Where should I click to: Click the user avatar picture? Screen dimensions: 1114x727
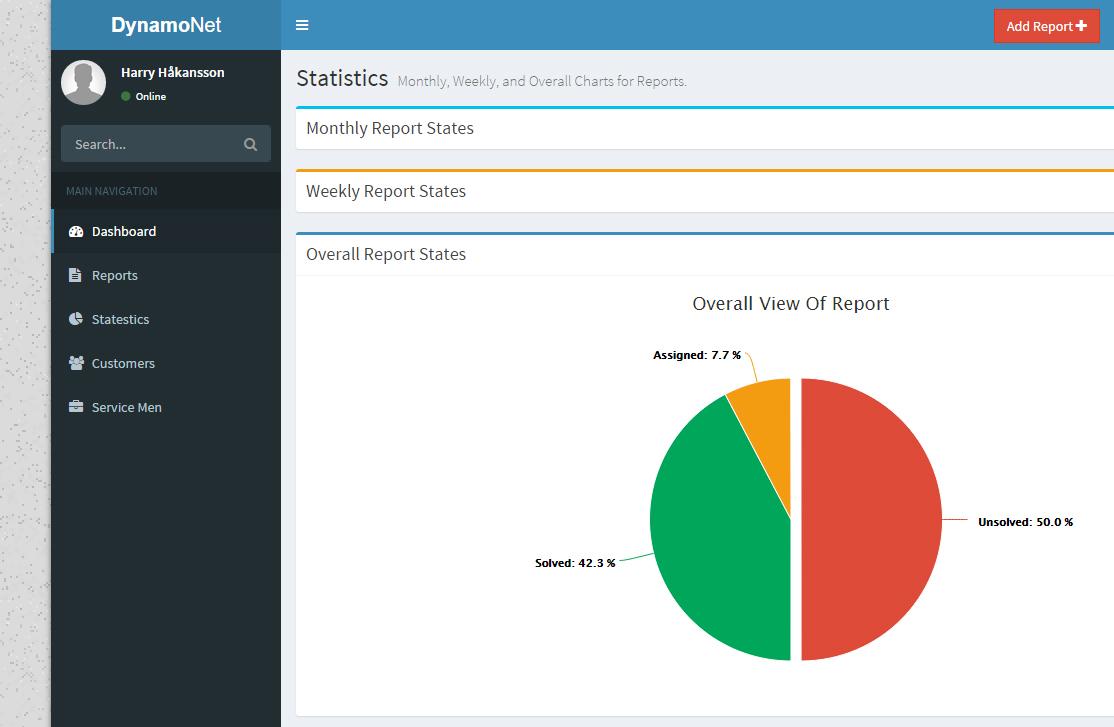click(x=83, y=83)
